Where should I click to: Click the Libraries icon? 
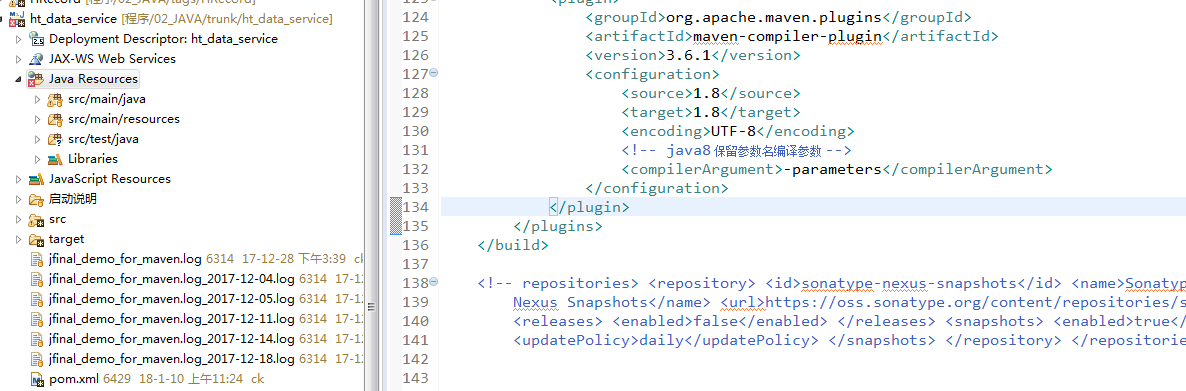[55, 159]
